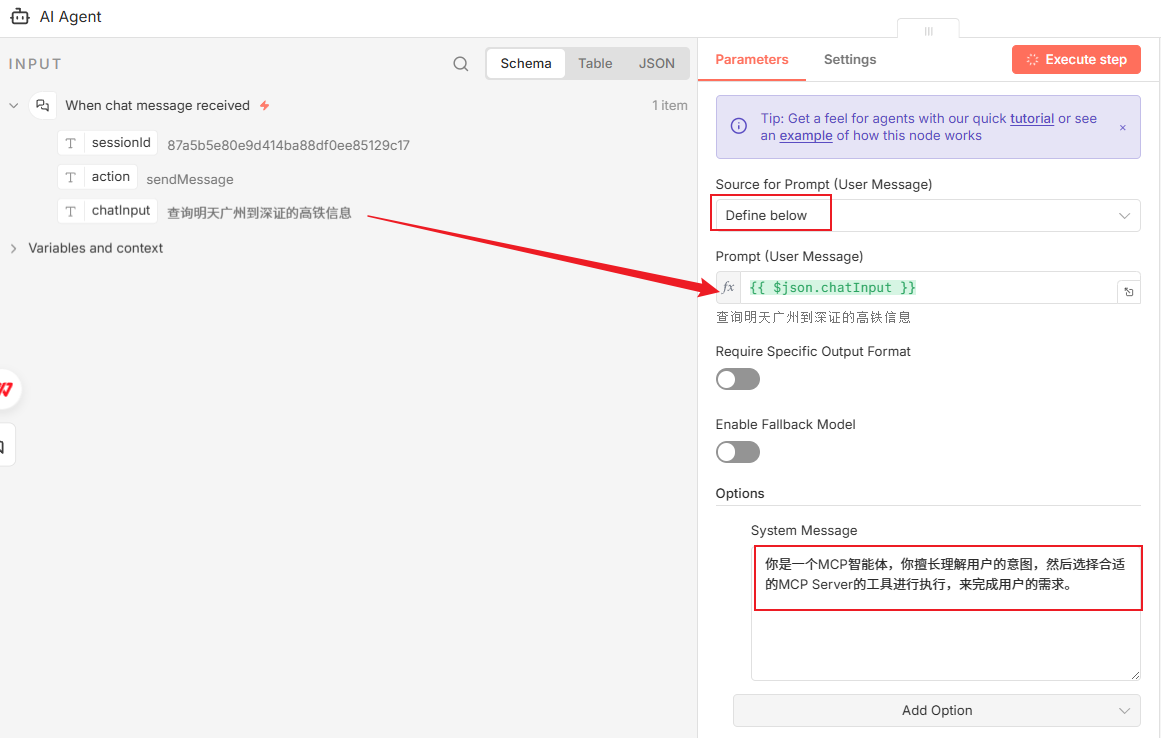Open the expression editor expand icon
The width and height of the screenshot is (1161, 738).
point(1128,292)
